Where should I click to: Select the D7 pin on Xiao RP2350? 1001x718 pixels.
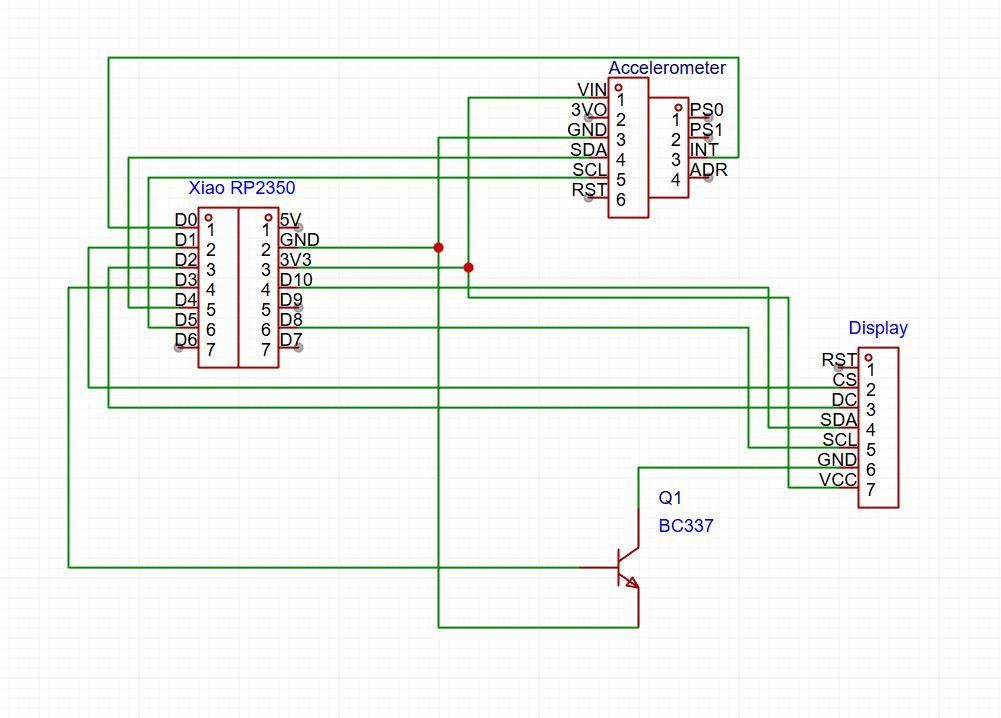click(291, 340)
